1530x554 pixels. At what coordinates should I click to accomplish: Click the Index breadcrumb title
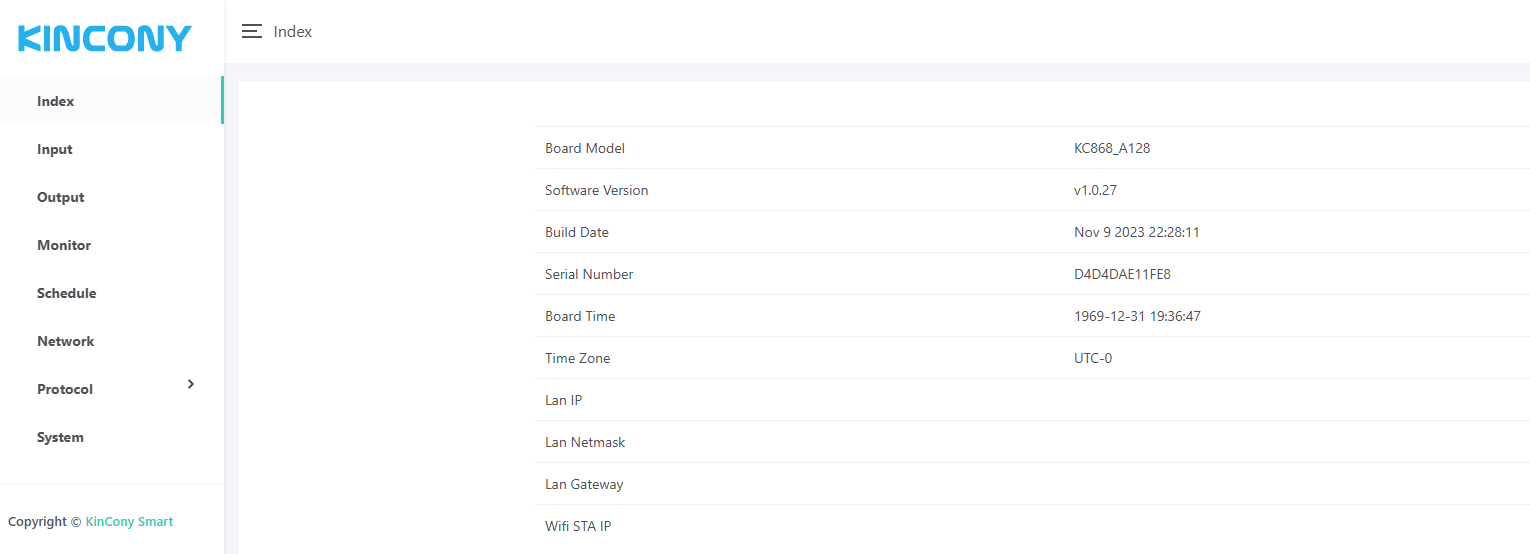(293, 32)
